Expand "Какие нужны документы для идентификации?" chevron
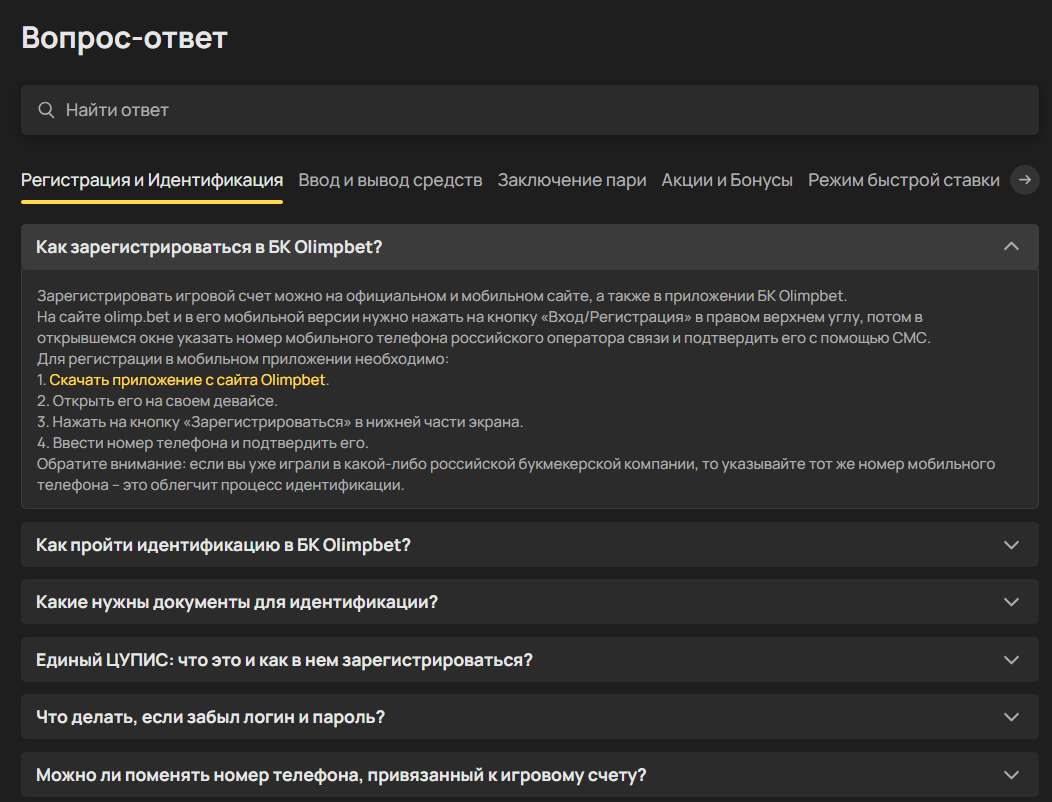 click(x=1011, y=602)
